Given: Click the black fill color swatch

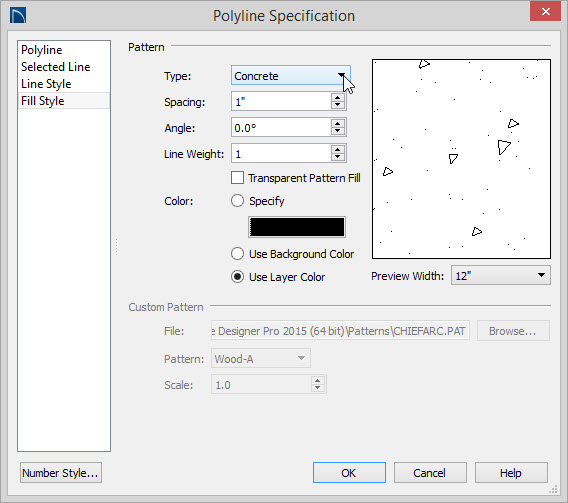Looking at the screenshot, I should tap(297, 227).
